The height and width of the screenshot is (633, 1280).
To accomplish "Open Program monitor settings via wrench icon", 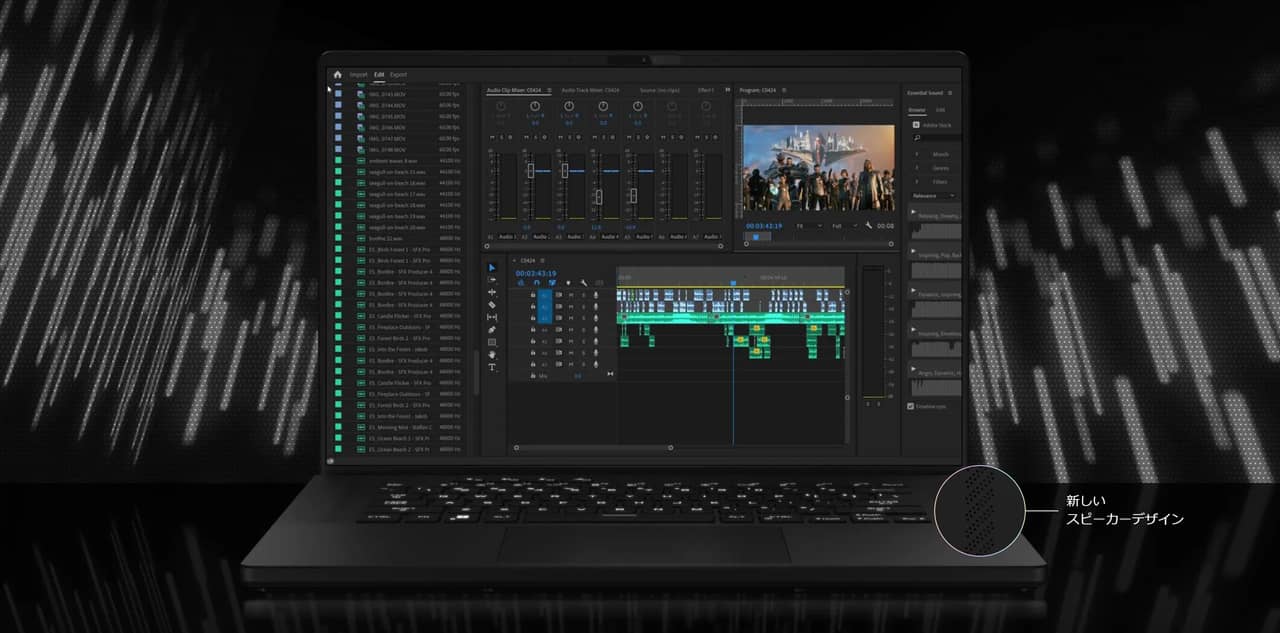I will (869, 226).
